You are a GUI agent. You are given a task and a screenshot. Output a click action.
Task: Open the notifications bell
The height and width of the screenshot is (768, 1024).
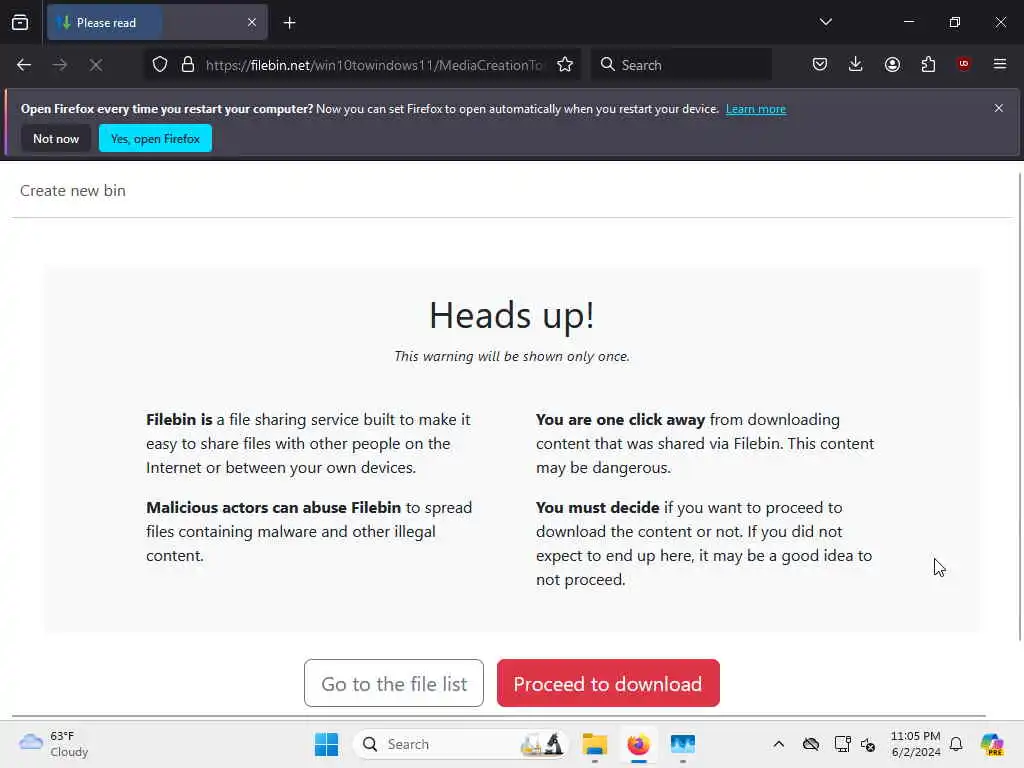click(x=956, y=744)
